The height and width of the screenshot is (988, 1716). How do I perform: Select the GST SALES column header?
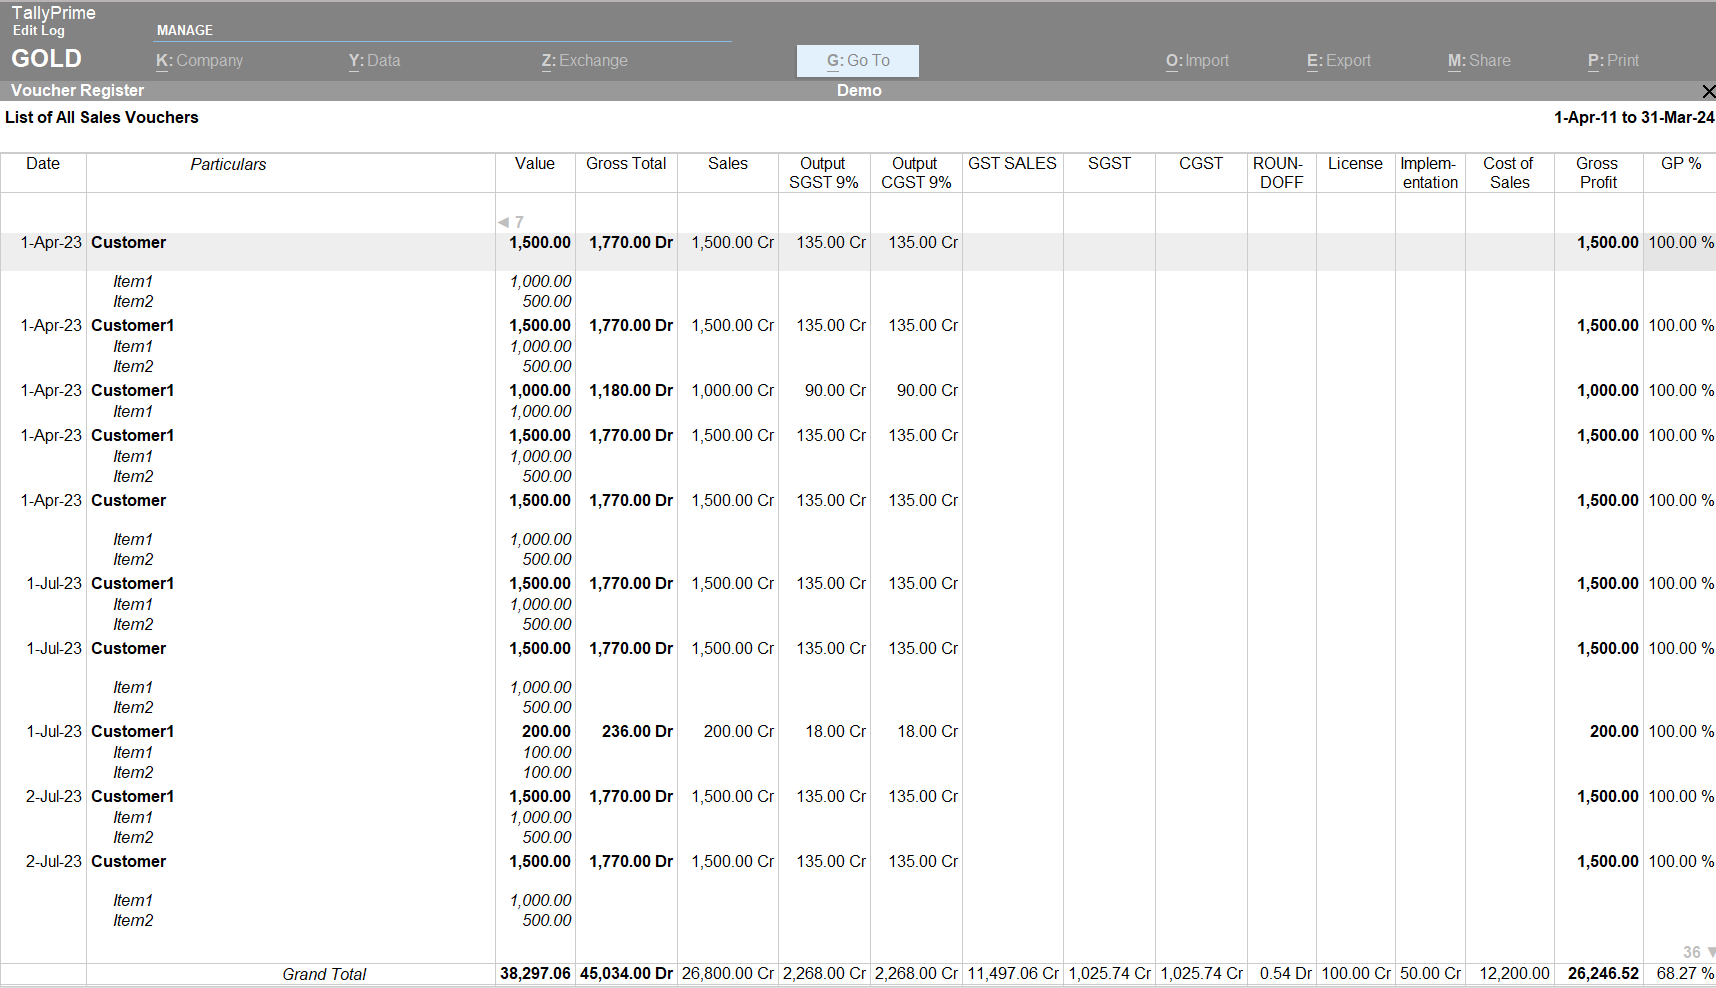tap(1012, 163)
